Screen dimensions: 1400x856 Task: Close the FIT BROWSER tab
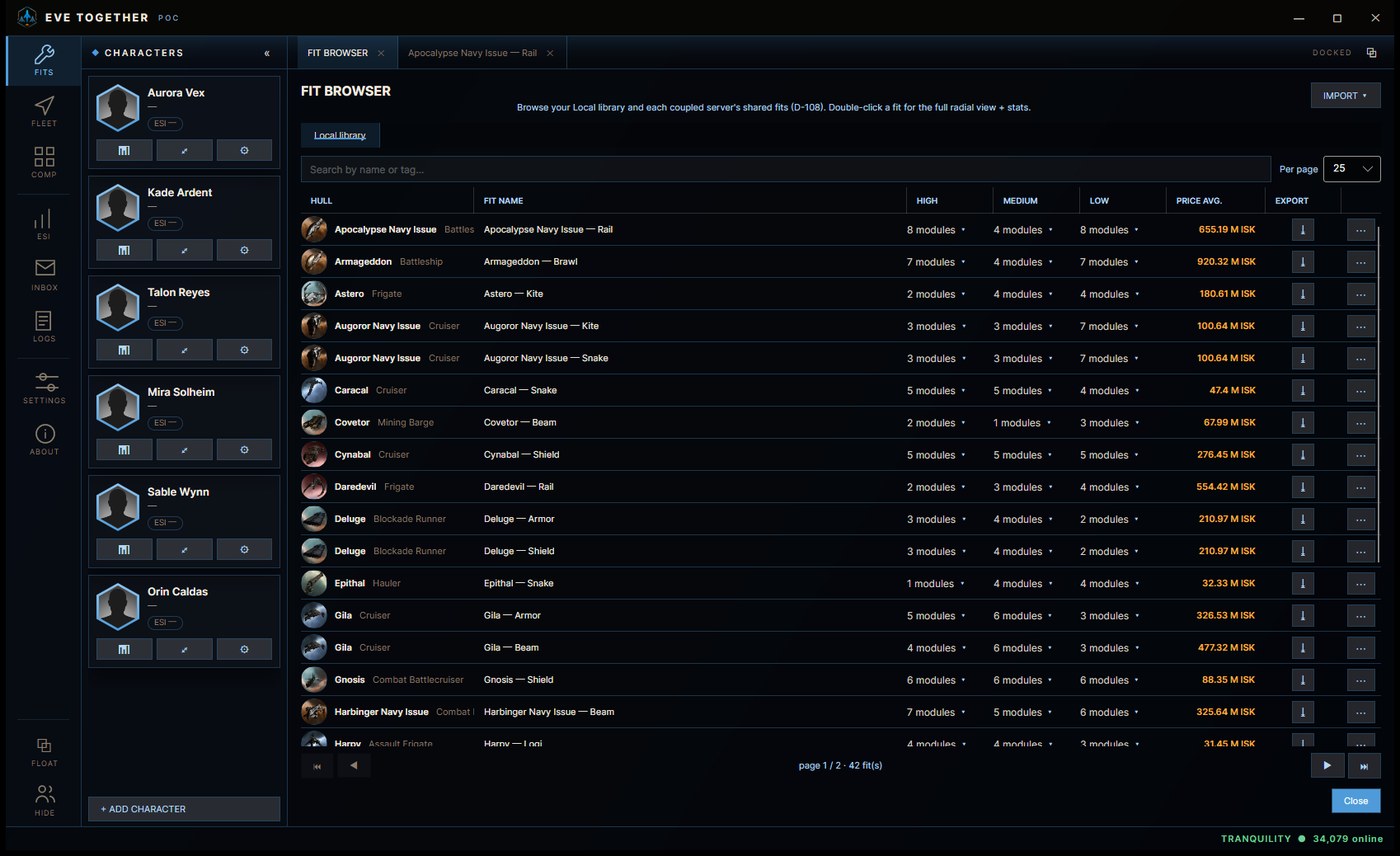click(x=381, y=53)
